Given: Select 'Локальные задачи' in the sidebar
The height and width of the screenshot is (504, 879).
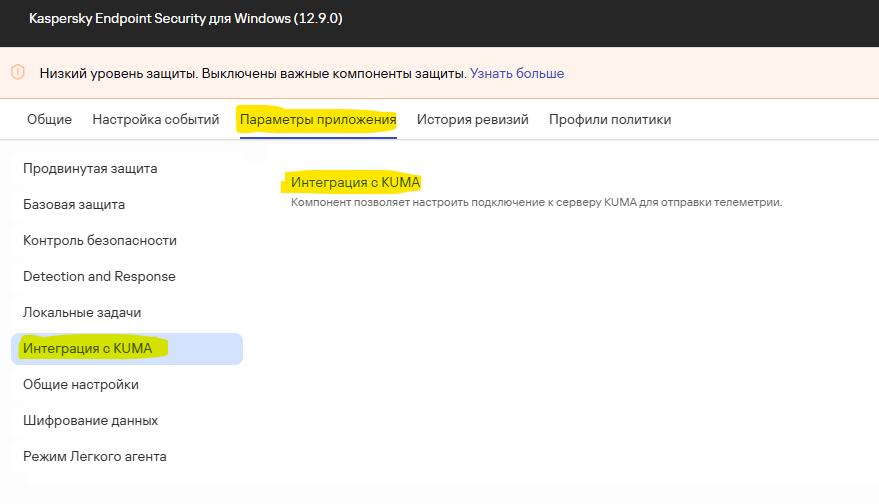Looking at the screenshot, I should pos(127,312).
